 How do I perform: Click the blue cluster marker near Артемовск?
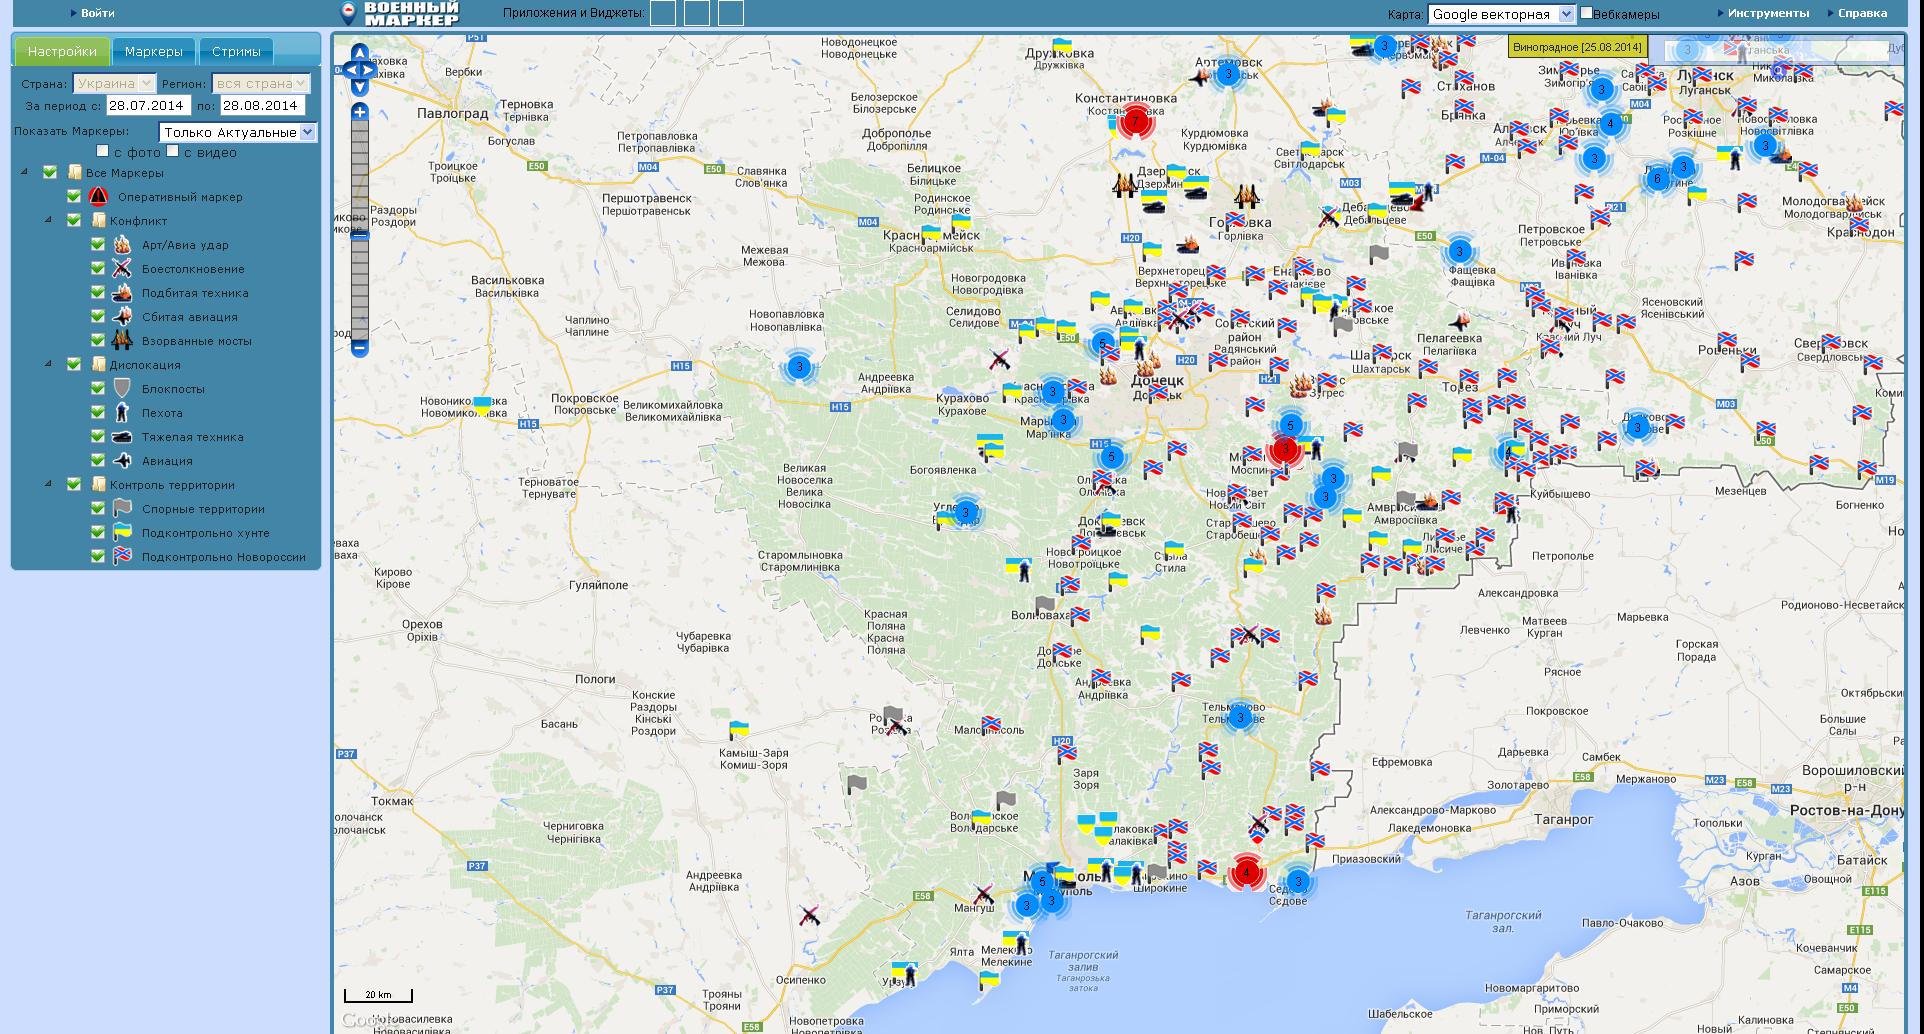point(1228,75)
